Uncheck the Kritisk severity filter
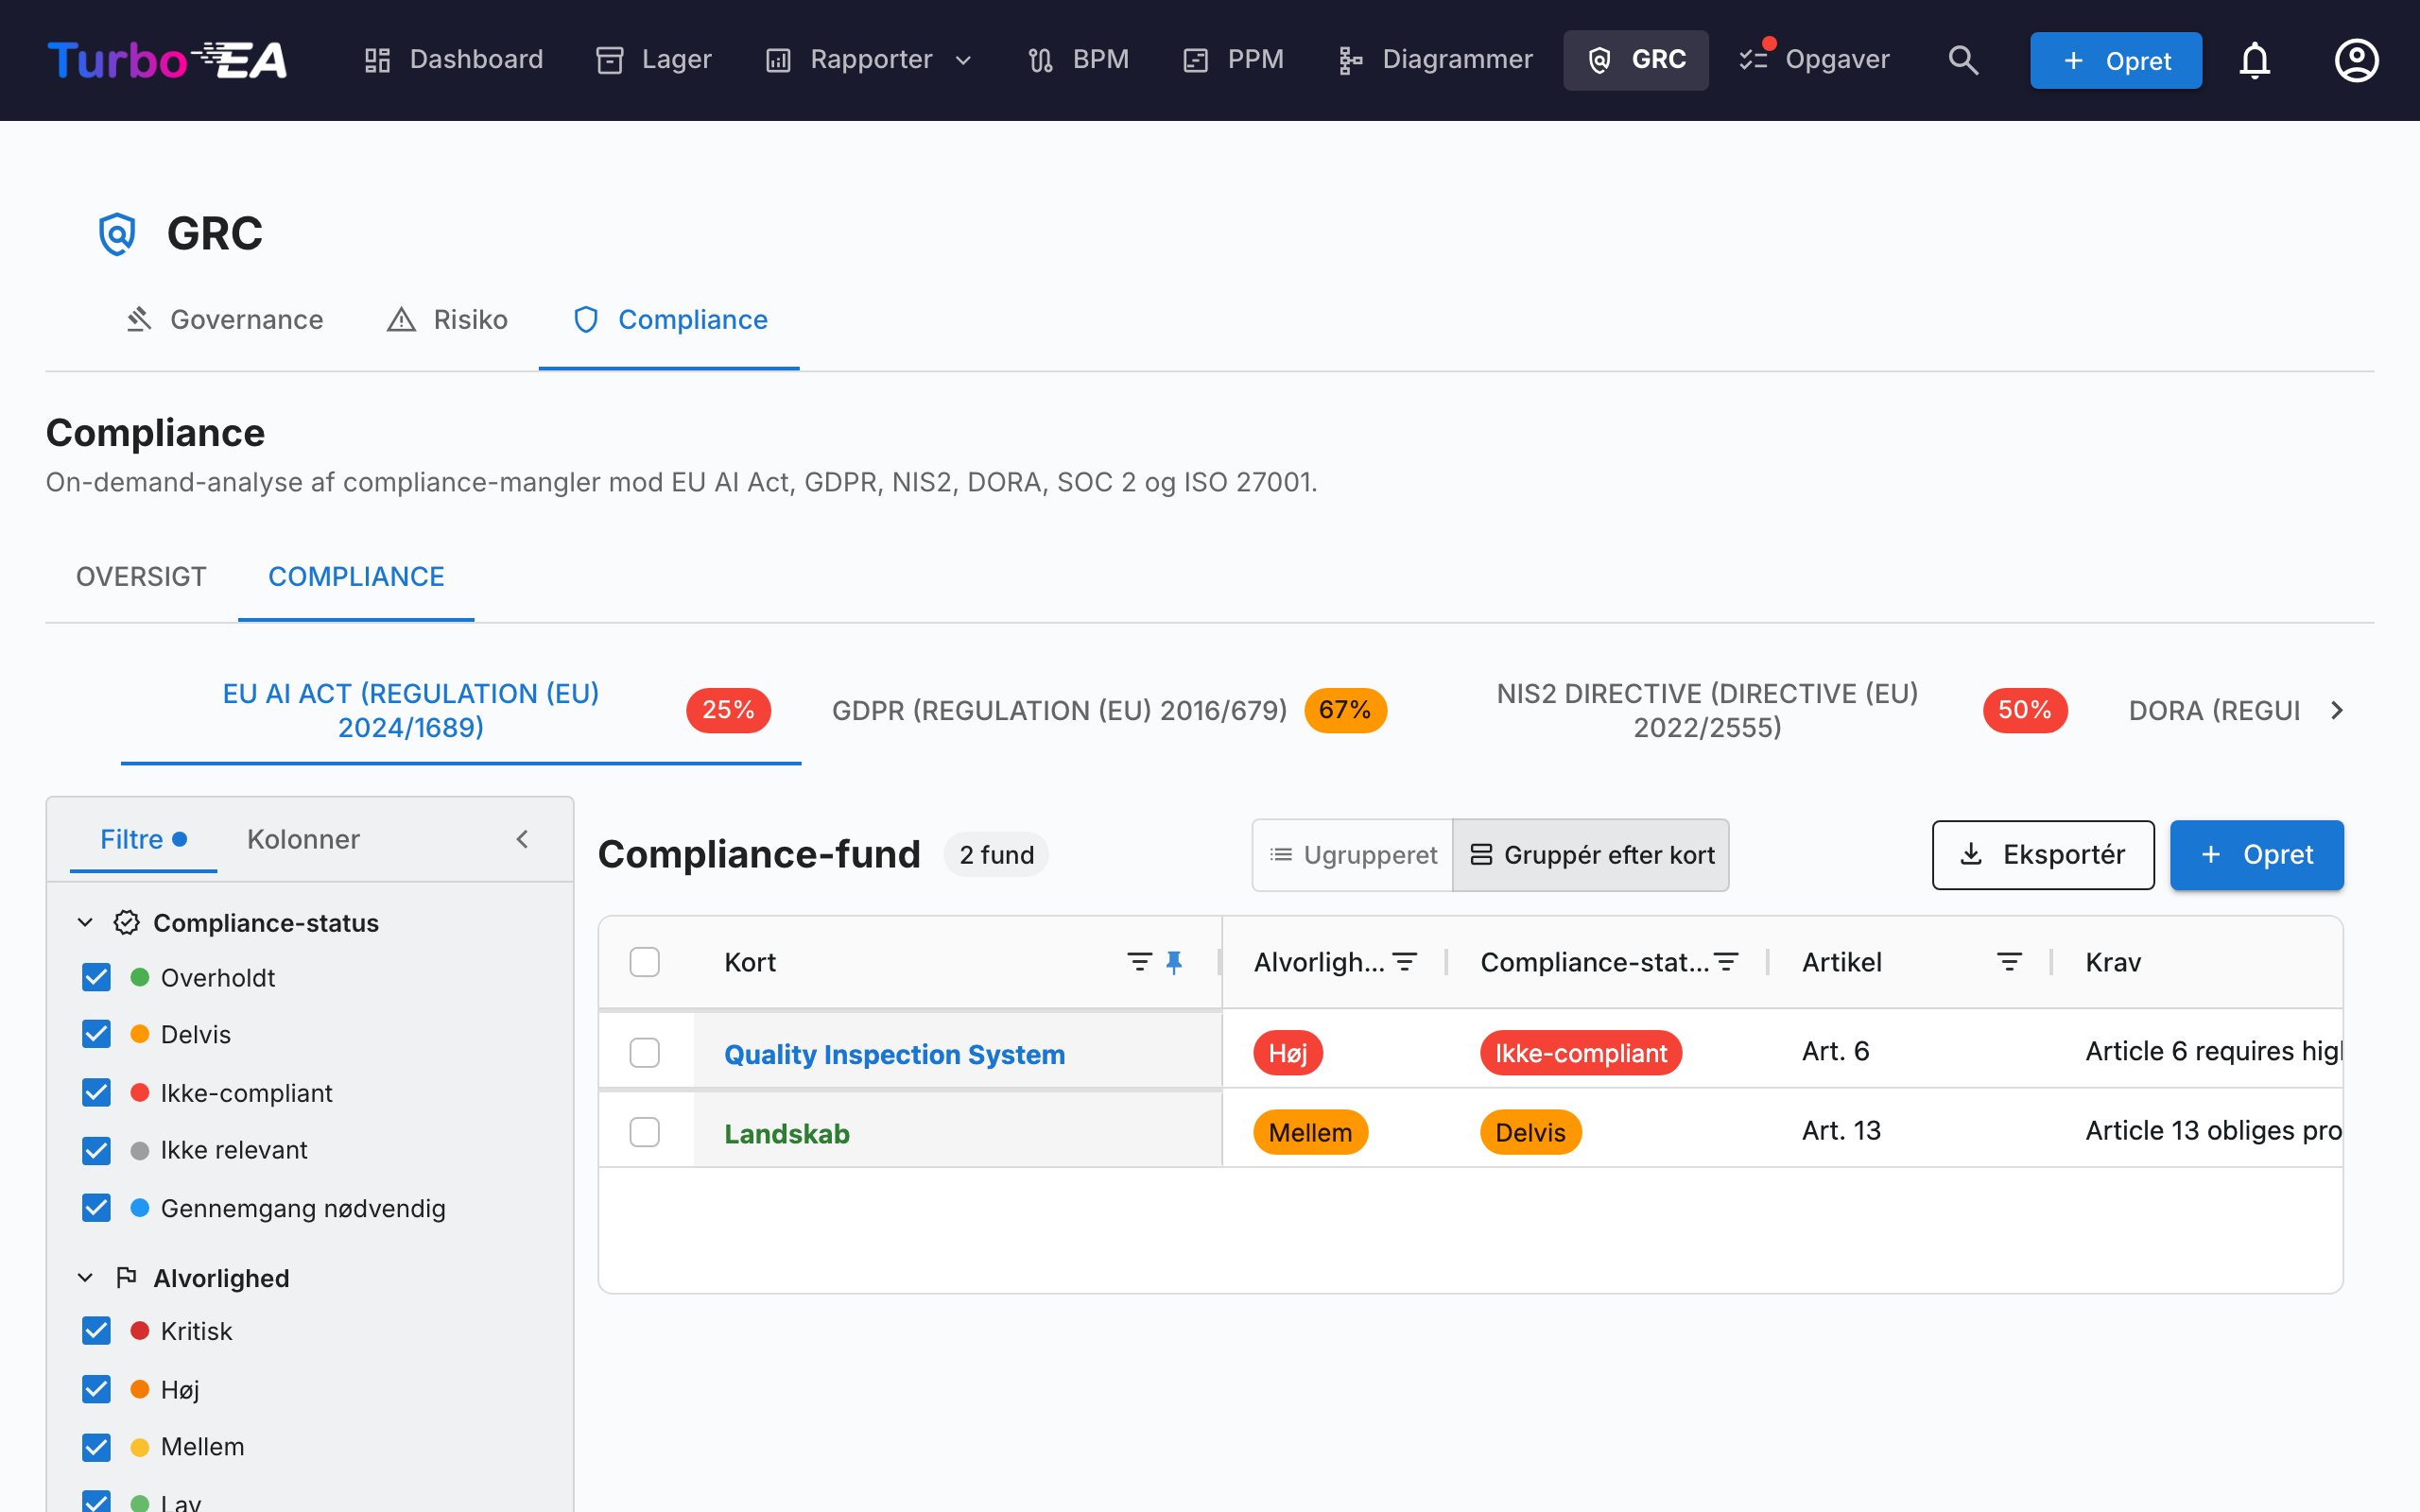This screenshot has width=2420, height=1512. click(x=96, y=1331)
